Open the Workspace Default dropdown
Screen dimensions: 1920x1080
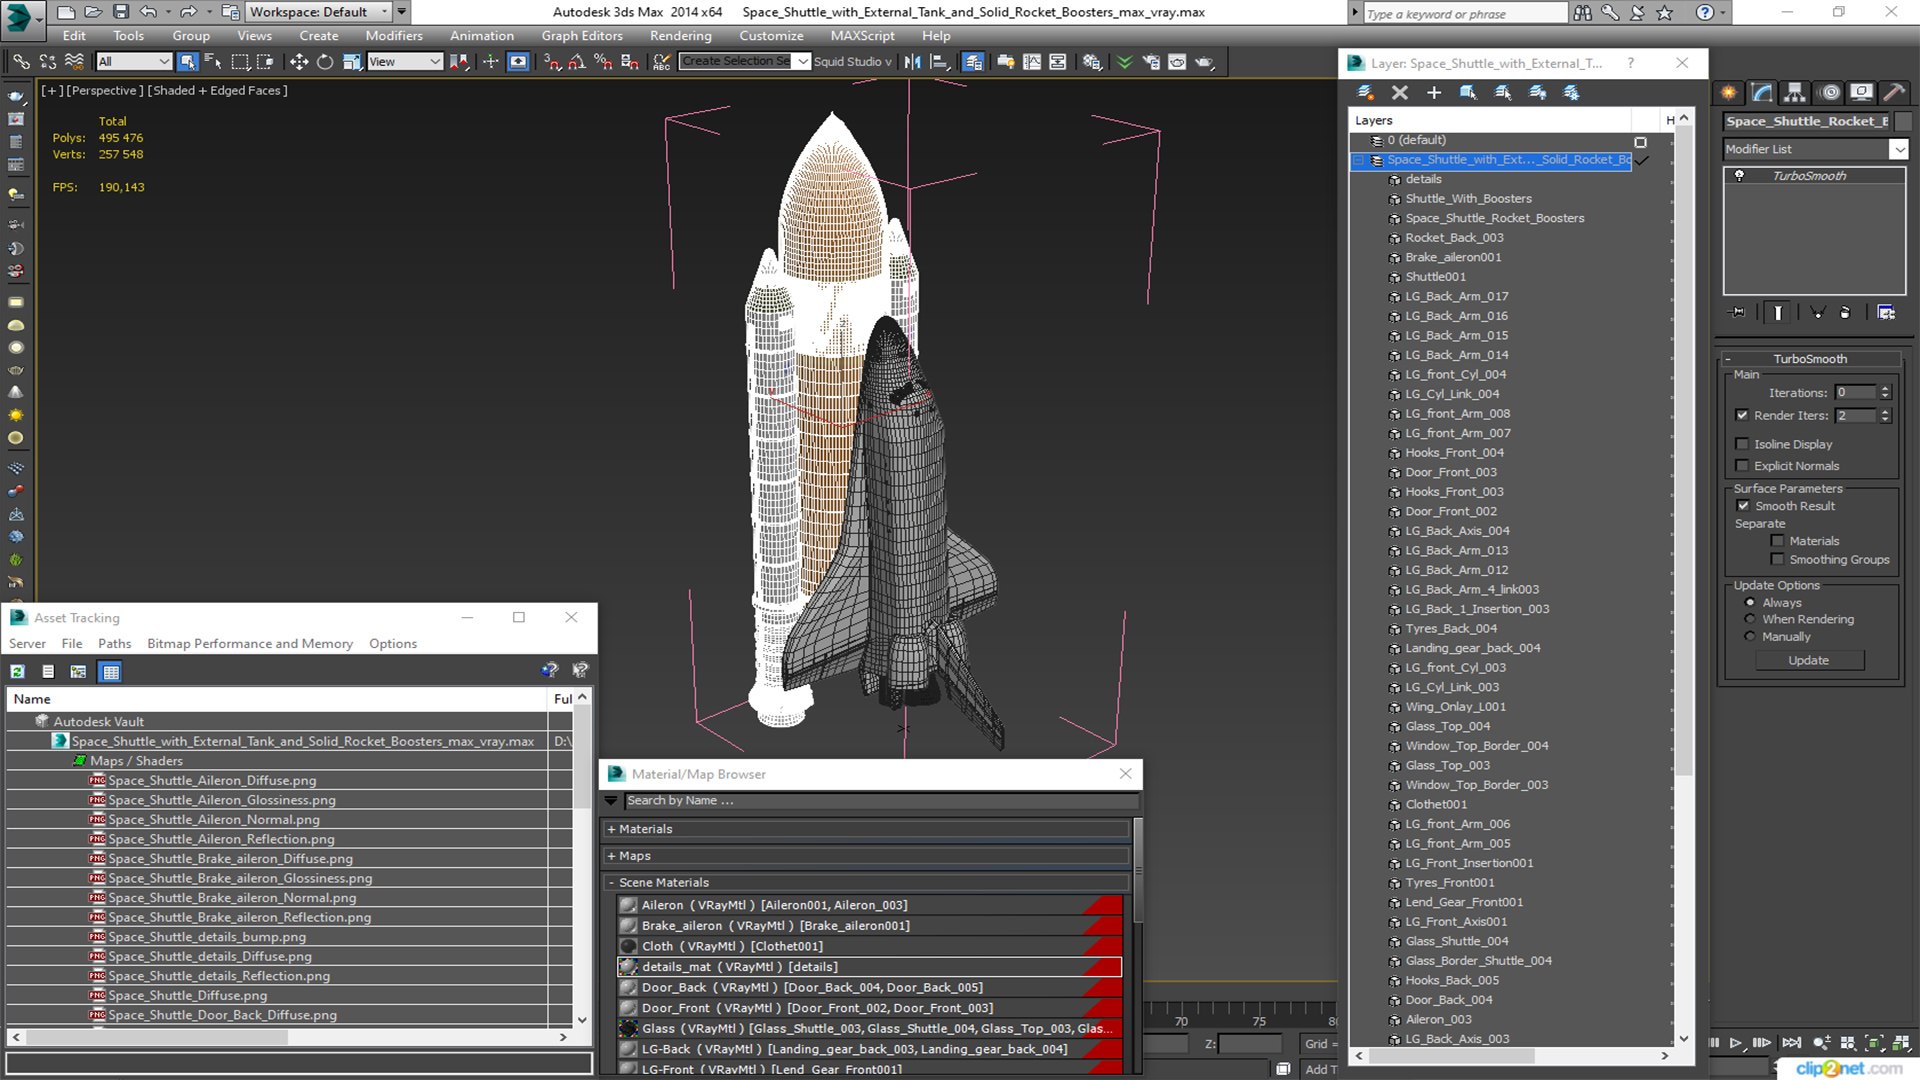(x=319, y=12)
